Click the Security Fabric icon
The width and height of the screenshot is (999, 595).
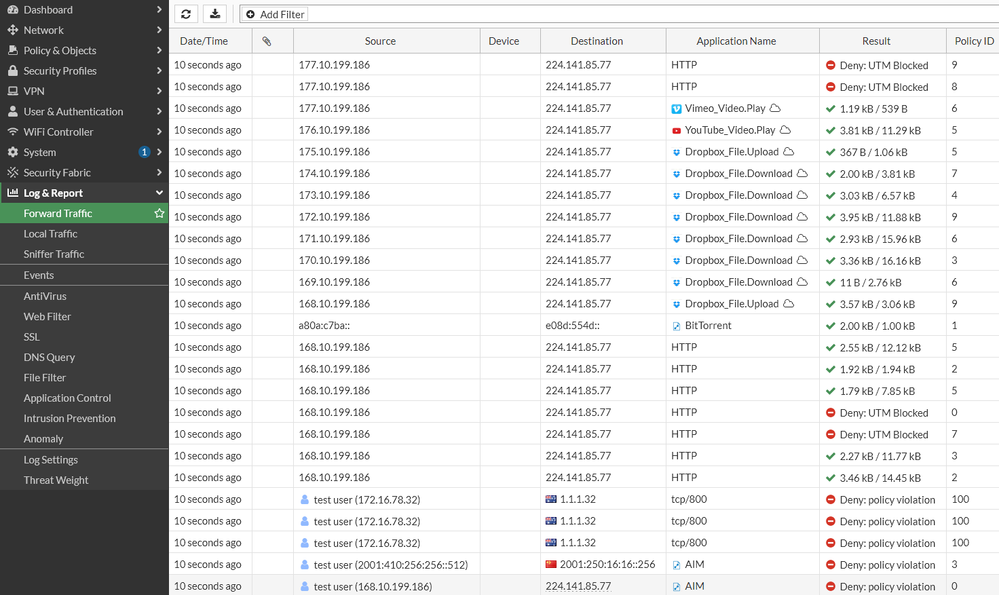pos(13,173)
